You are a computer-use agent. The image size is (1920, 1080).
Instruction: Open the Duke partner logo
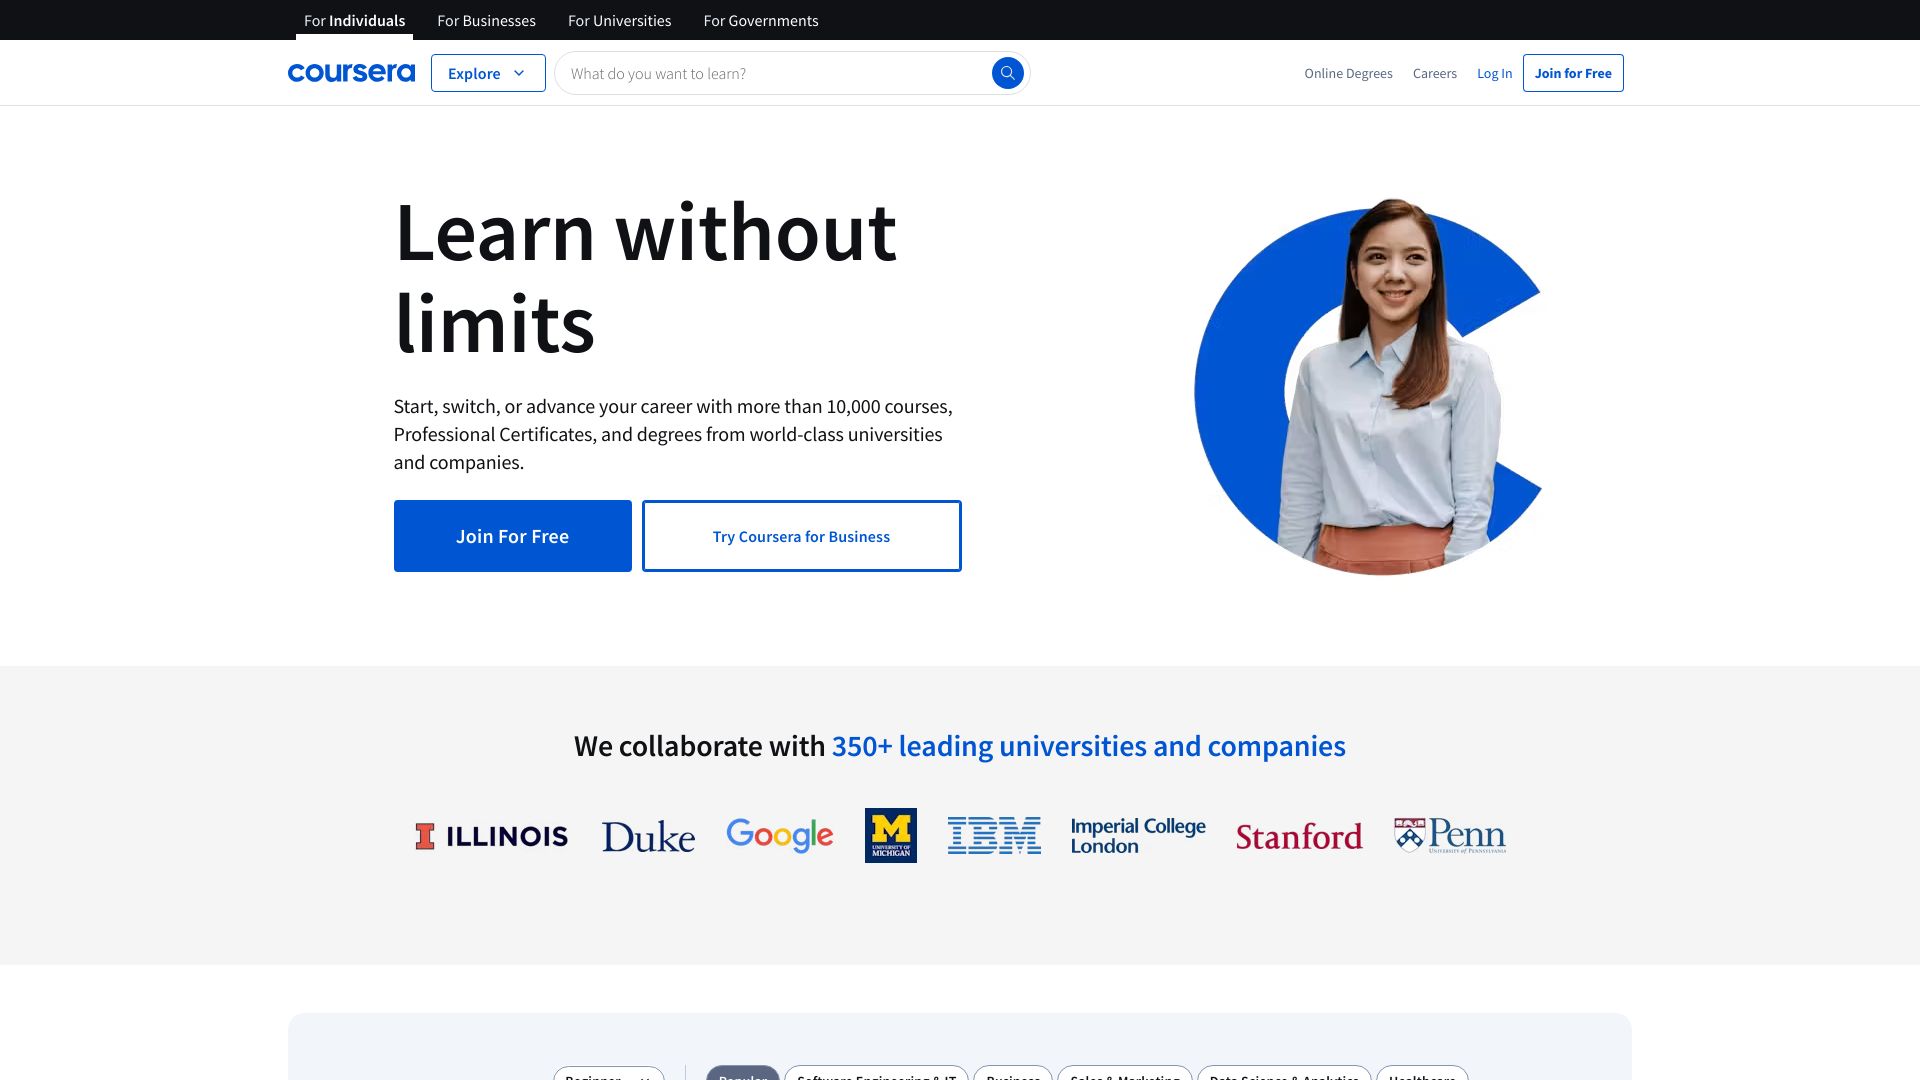click(x=648, y=837)
